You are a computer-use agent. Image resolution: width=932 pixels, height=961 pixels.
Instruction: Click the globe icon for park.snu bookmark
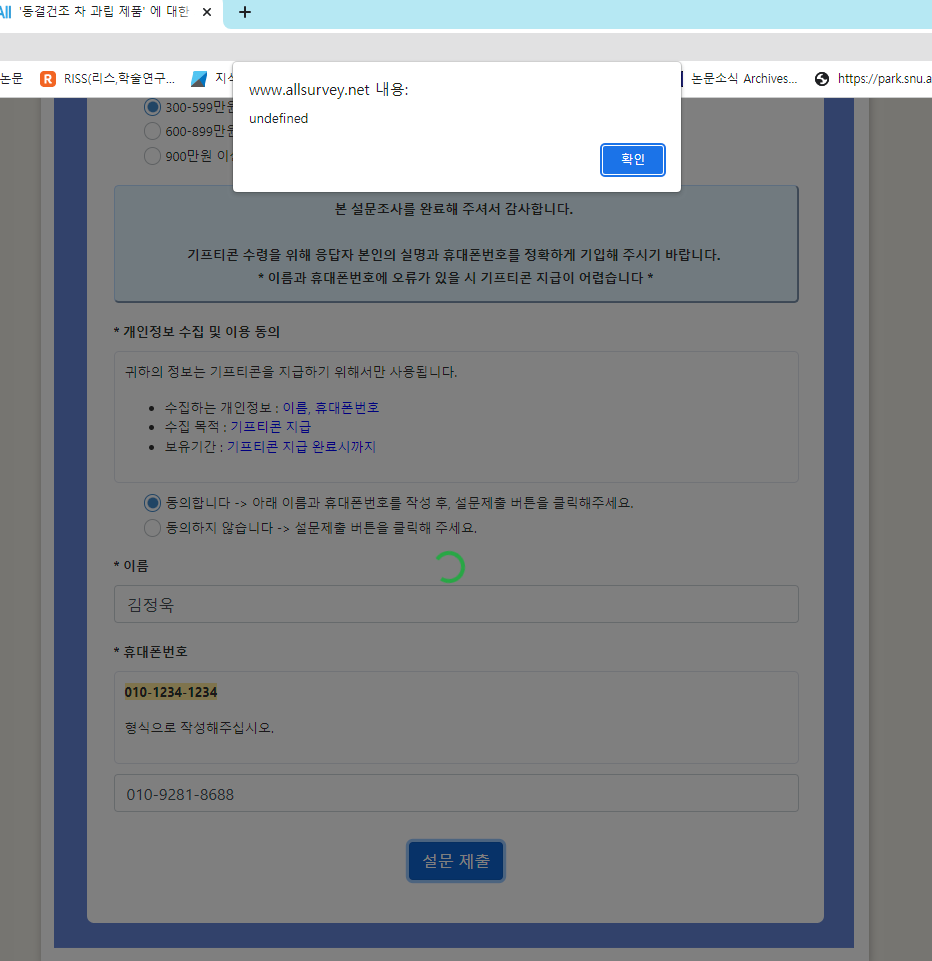point(822,79)
